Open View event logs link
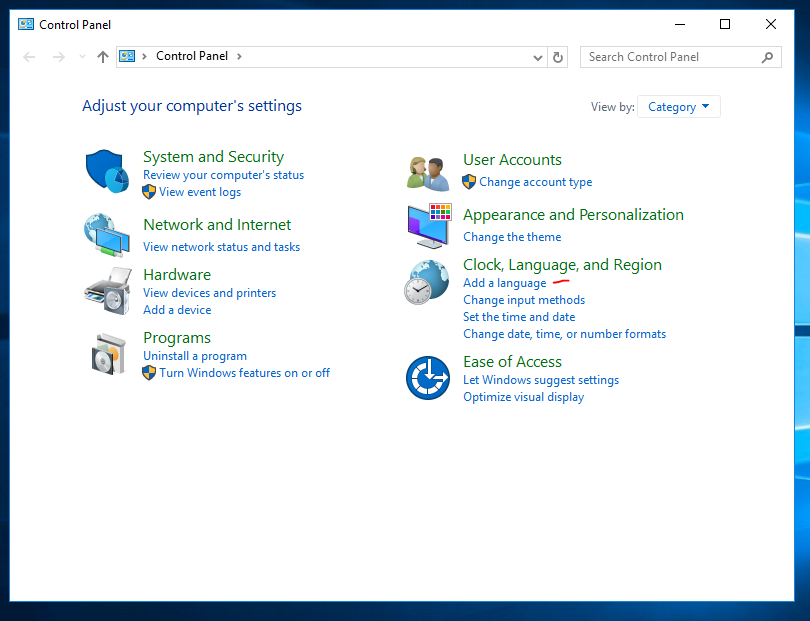 pyautogui.click(x=200, y=192)
